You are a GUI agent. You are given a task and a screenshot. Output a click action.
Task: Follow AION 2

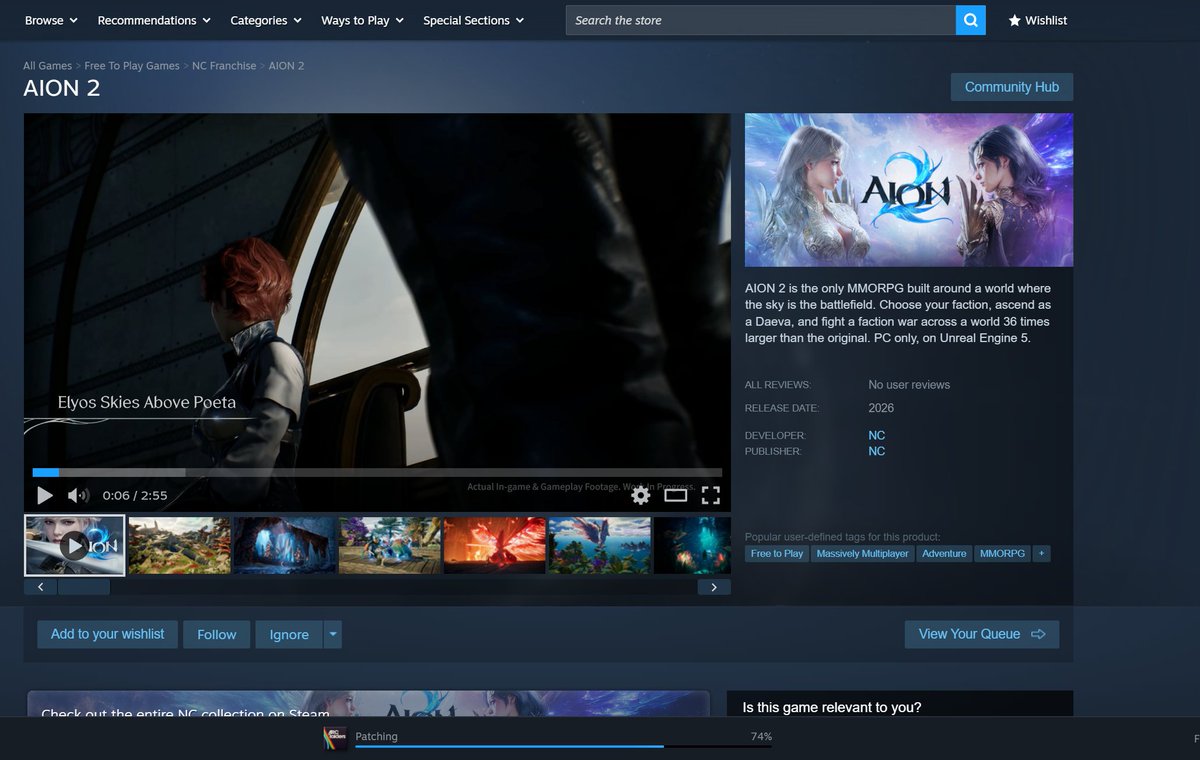click(x=217, y=634)
